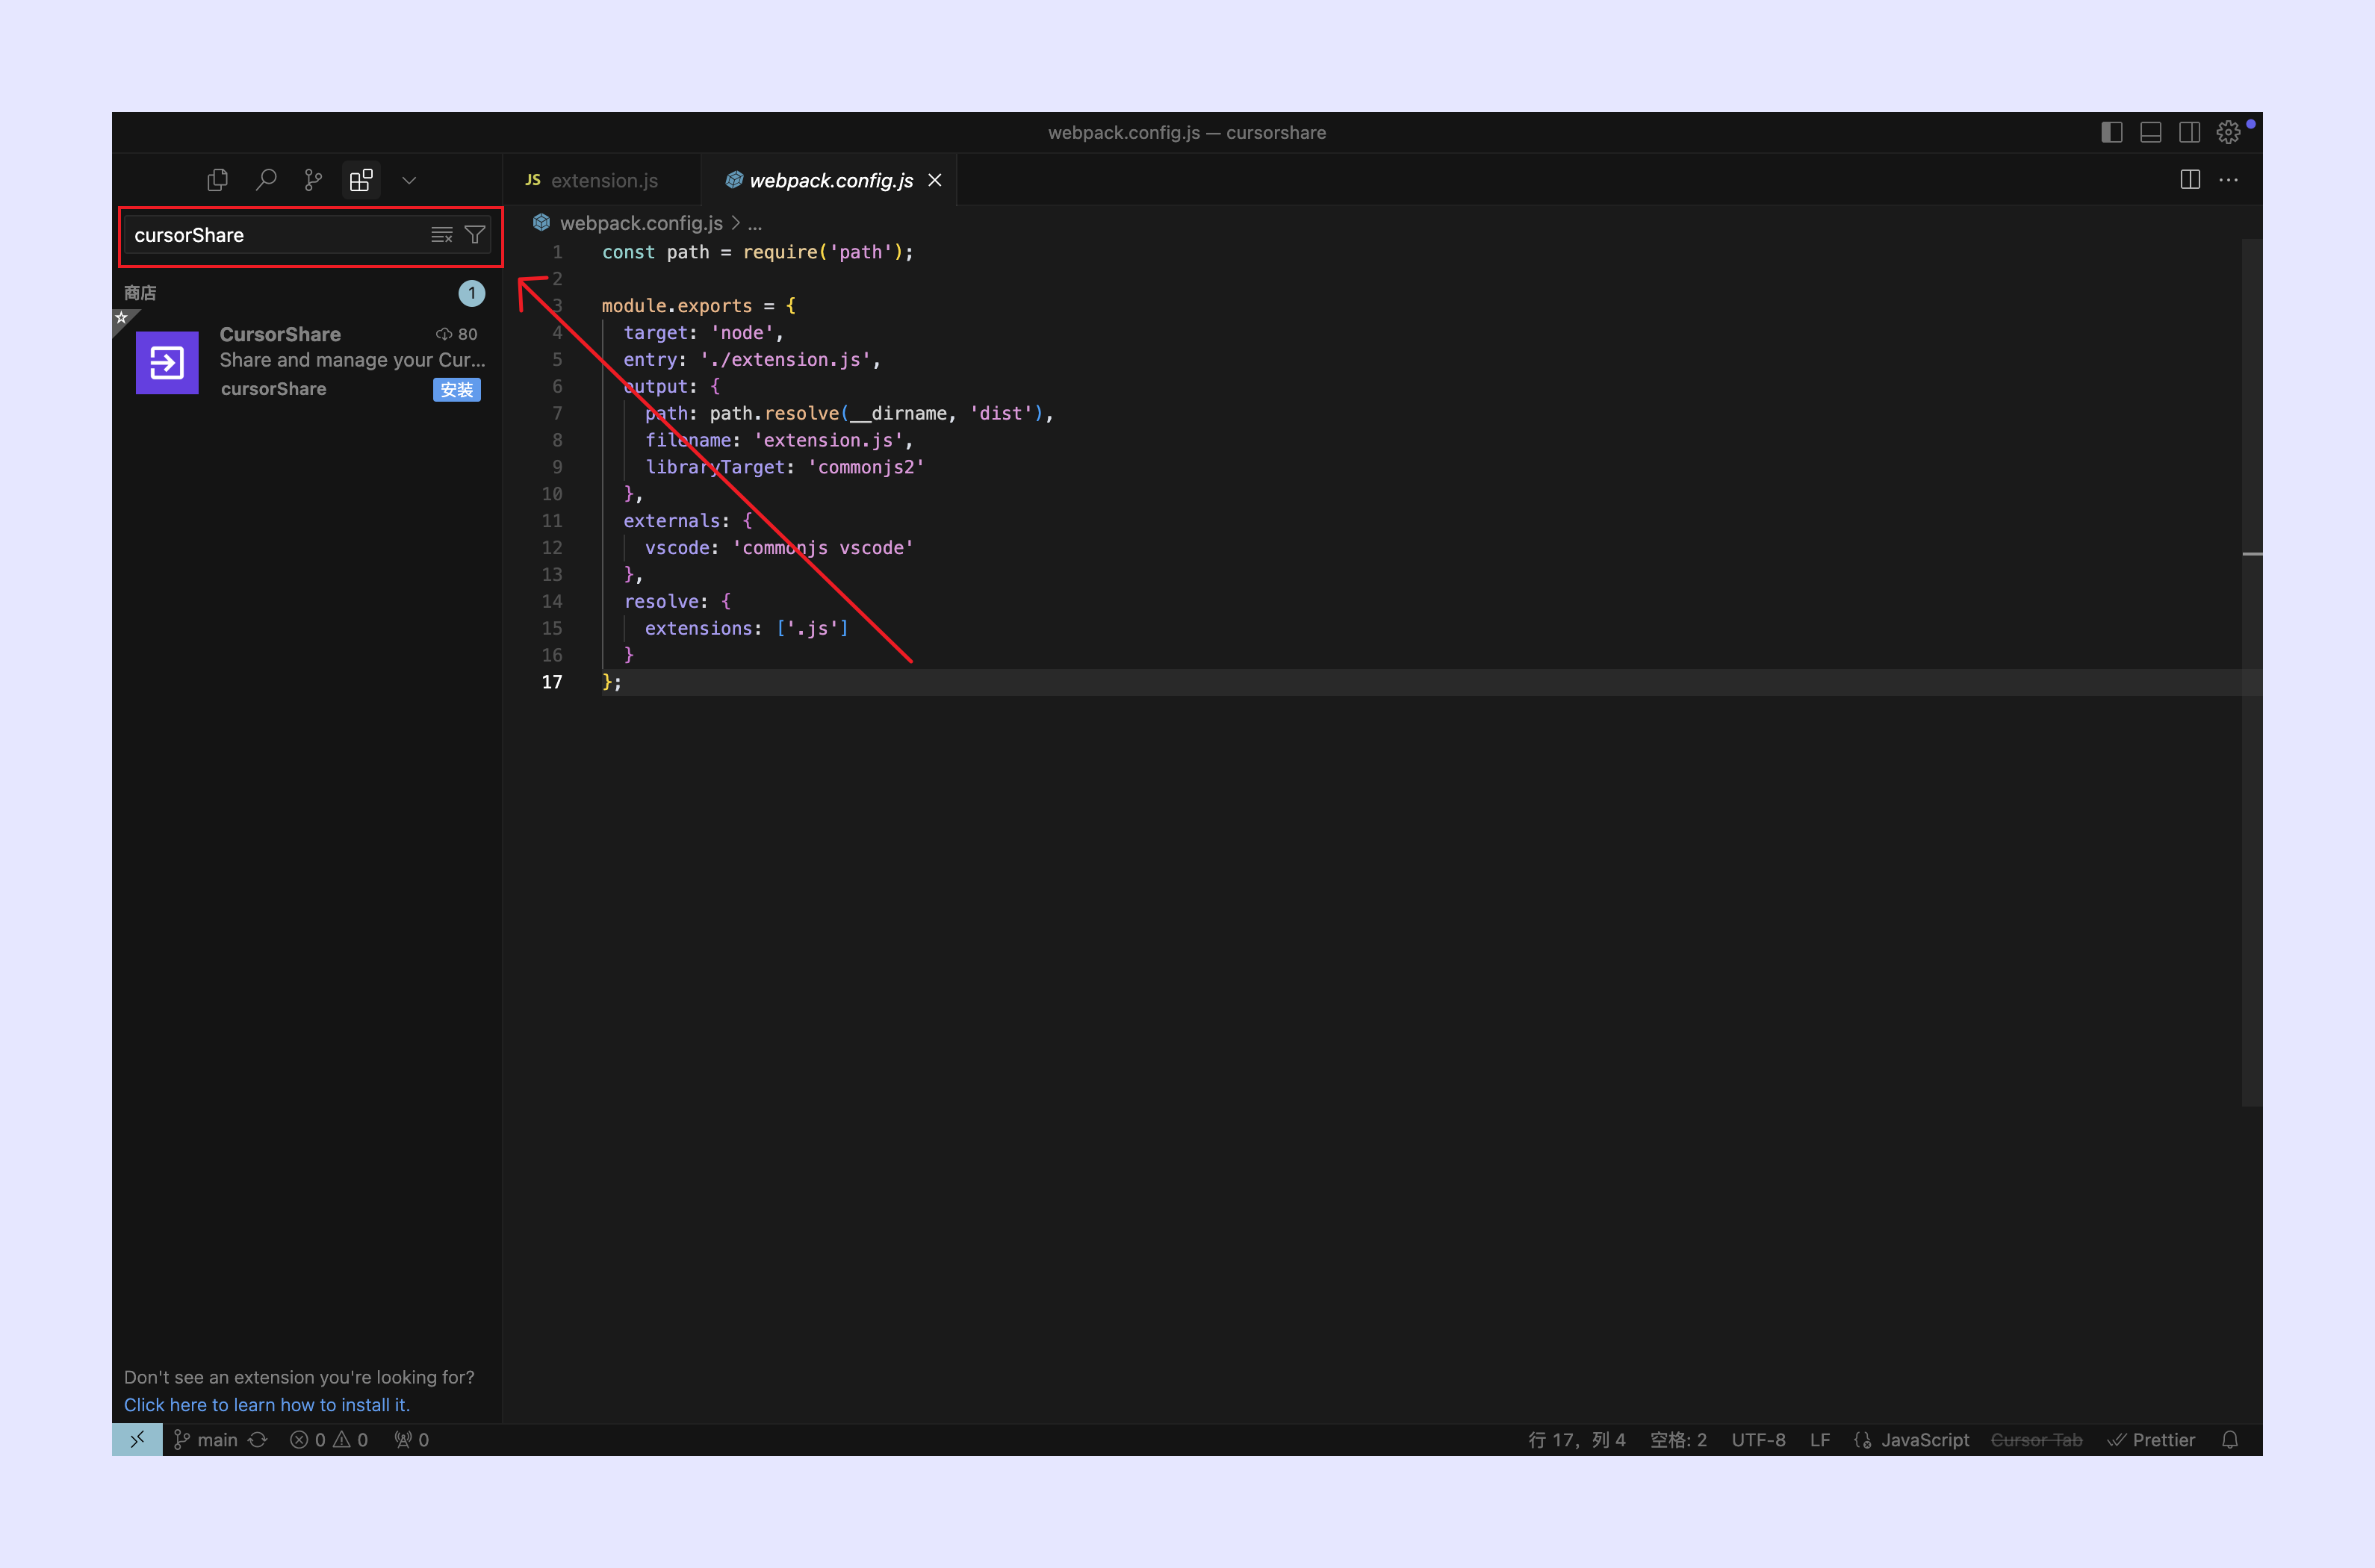
Task: Click the extension description 'Share and manage your Cur...'
Action: (x=352, y=360)
